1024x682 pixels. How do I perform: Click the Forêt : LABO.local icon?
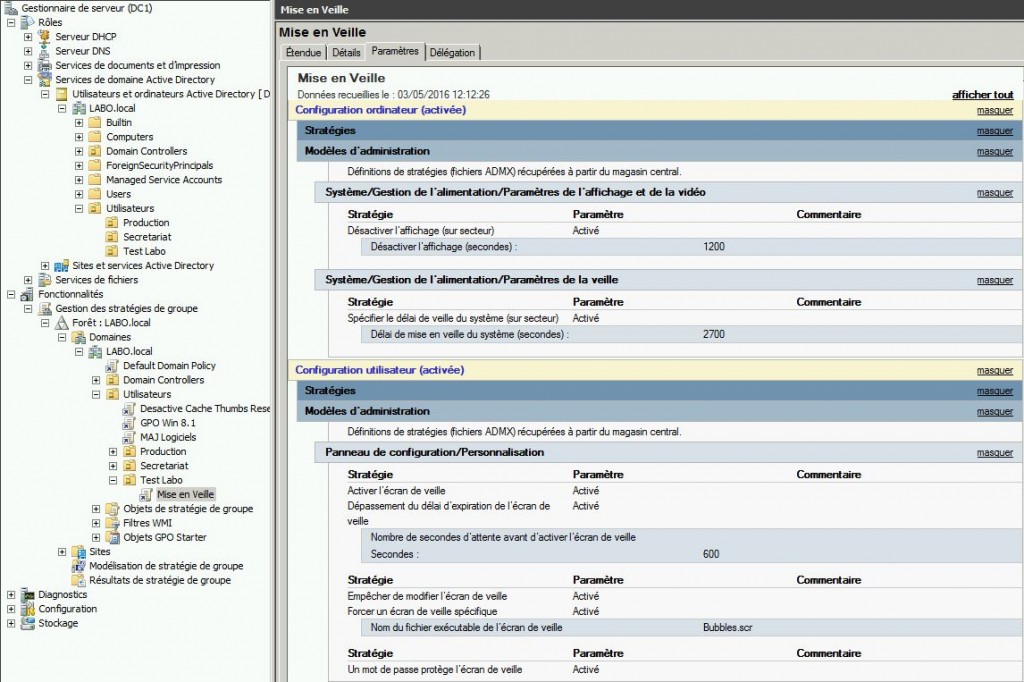click(x=61, y=323)
